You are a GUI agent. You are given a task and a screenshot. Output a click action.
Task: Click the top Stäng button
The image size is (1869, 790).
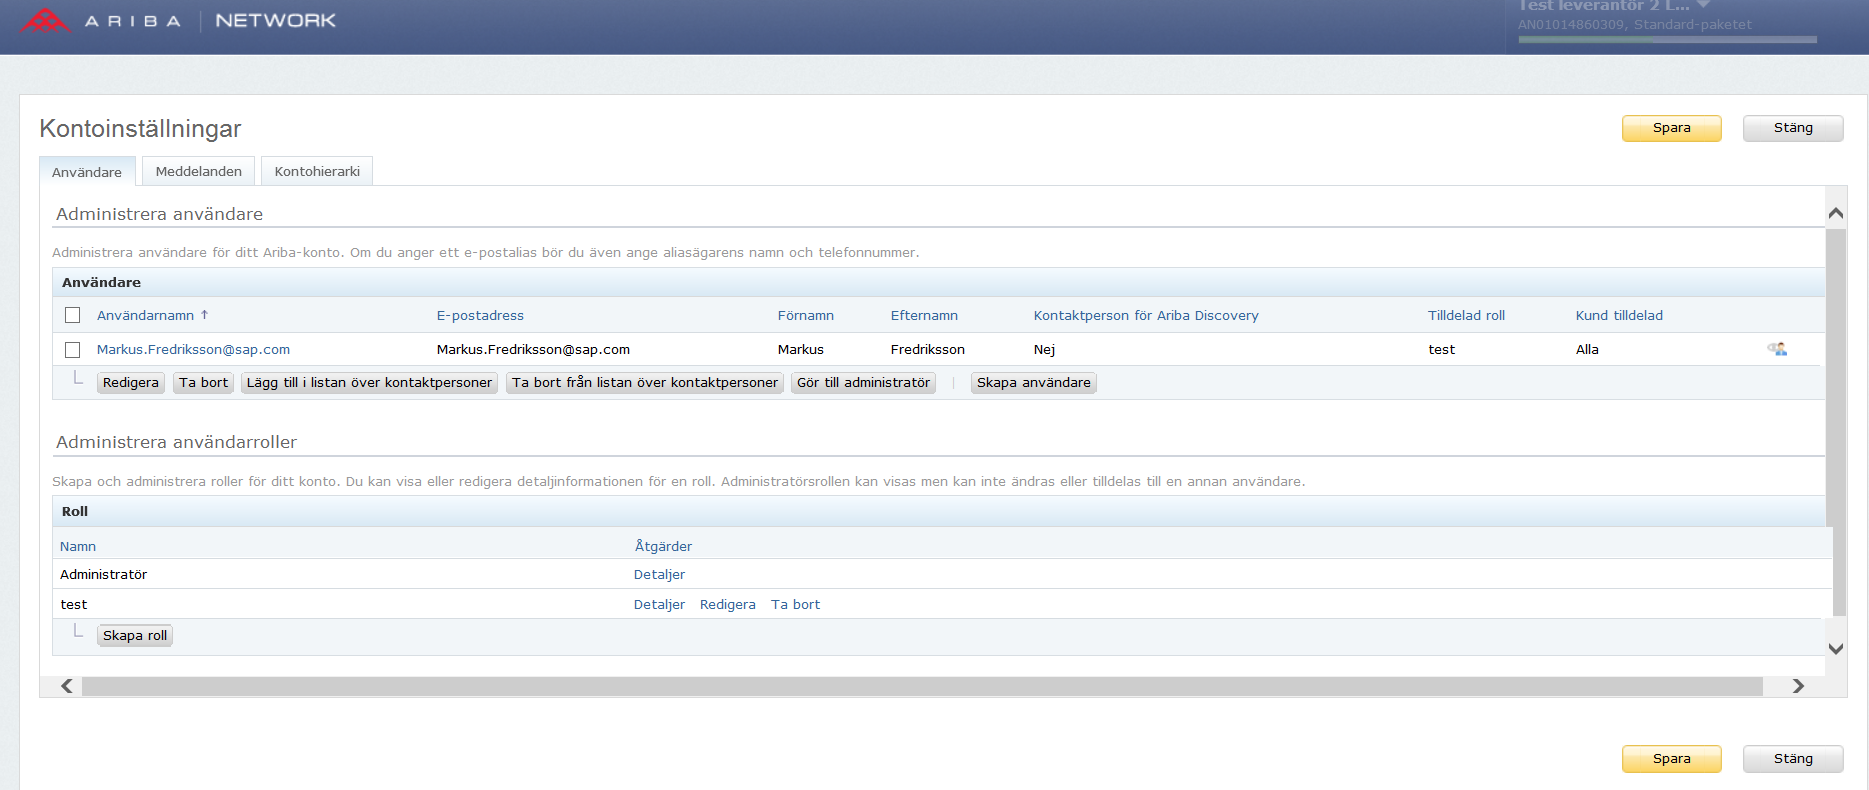tap(1793, 128)
